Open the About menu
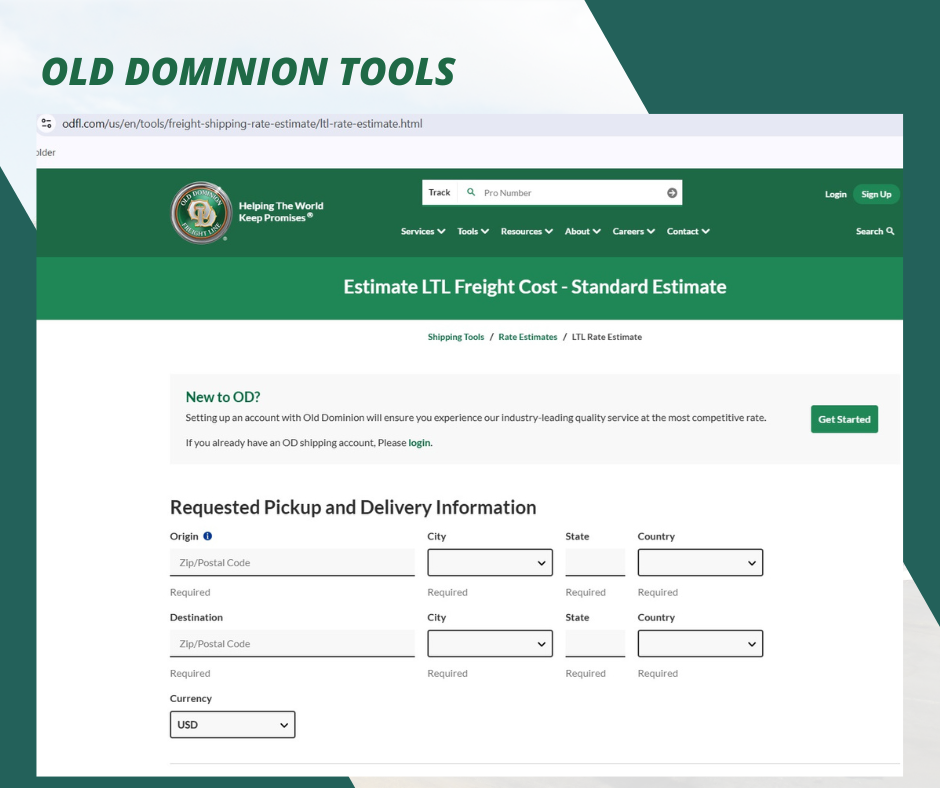 (582, 231)
